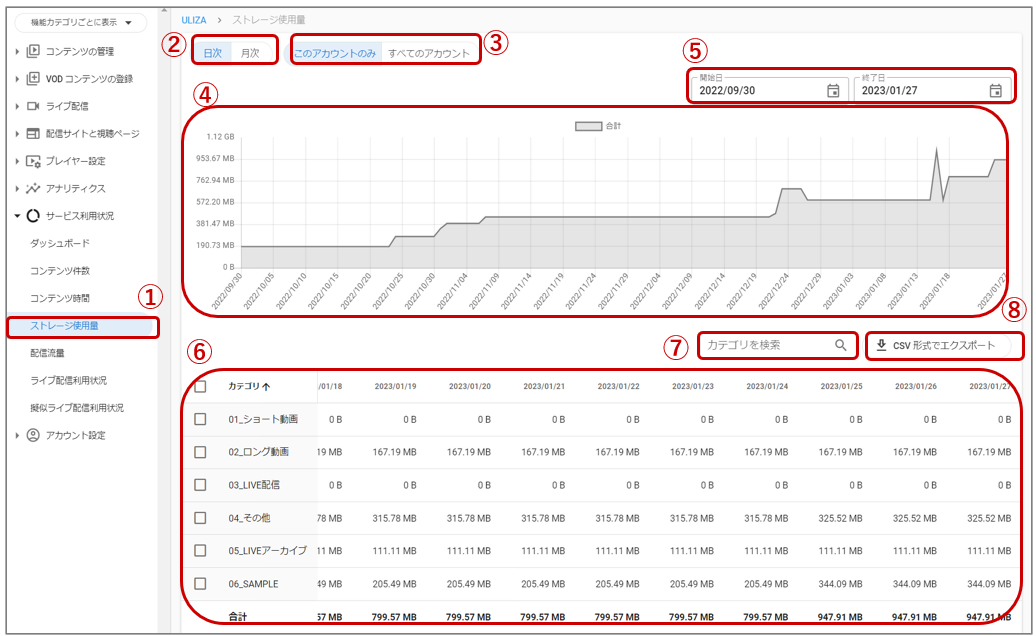This screenshot has height=636, width=1036.
Task: Sort table by カテゴリ column header
Action: [248, 386]
